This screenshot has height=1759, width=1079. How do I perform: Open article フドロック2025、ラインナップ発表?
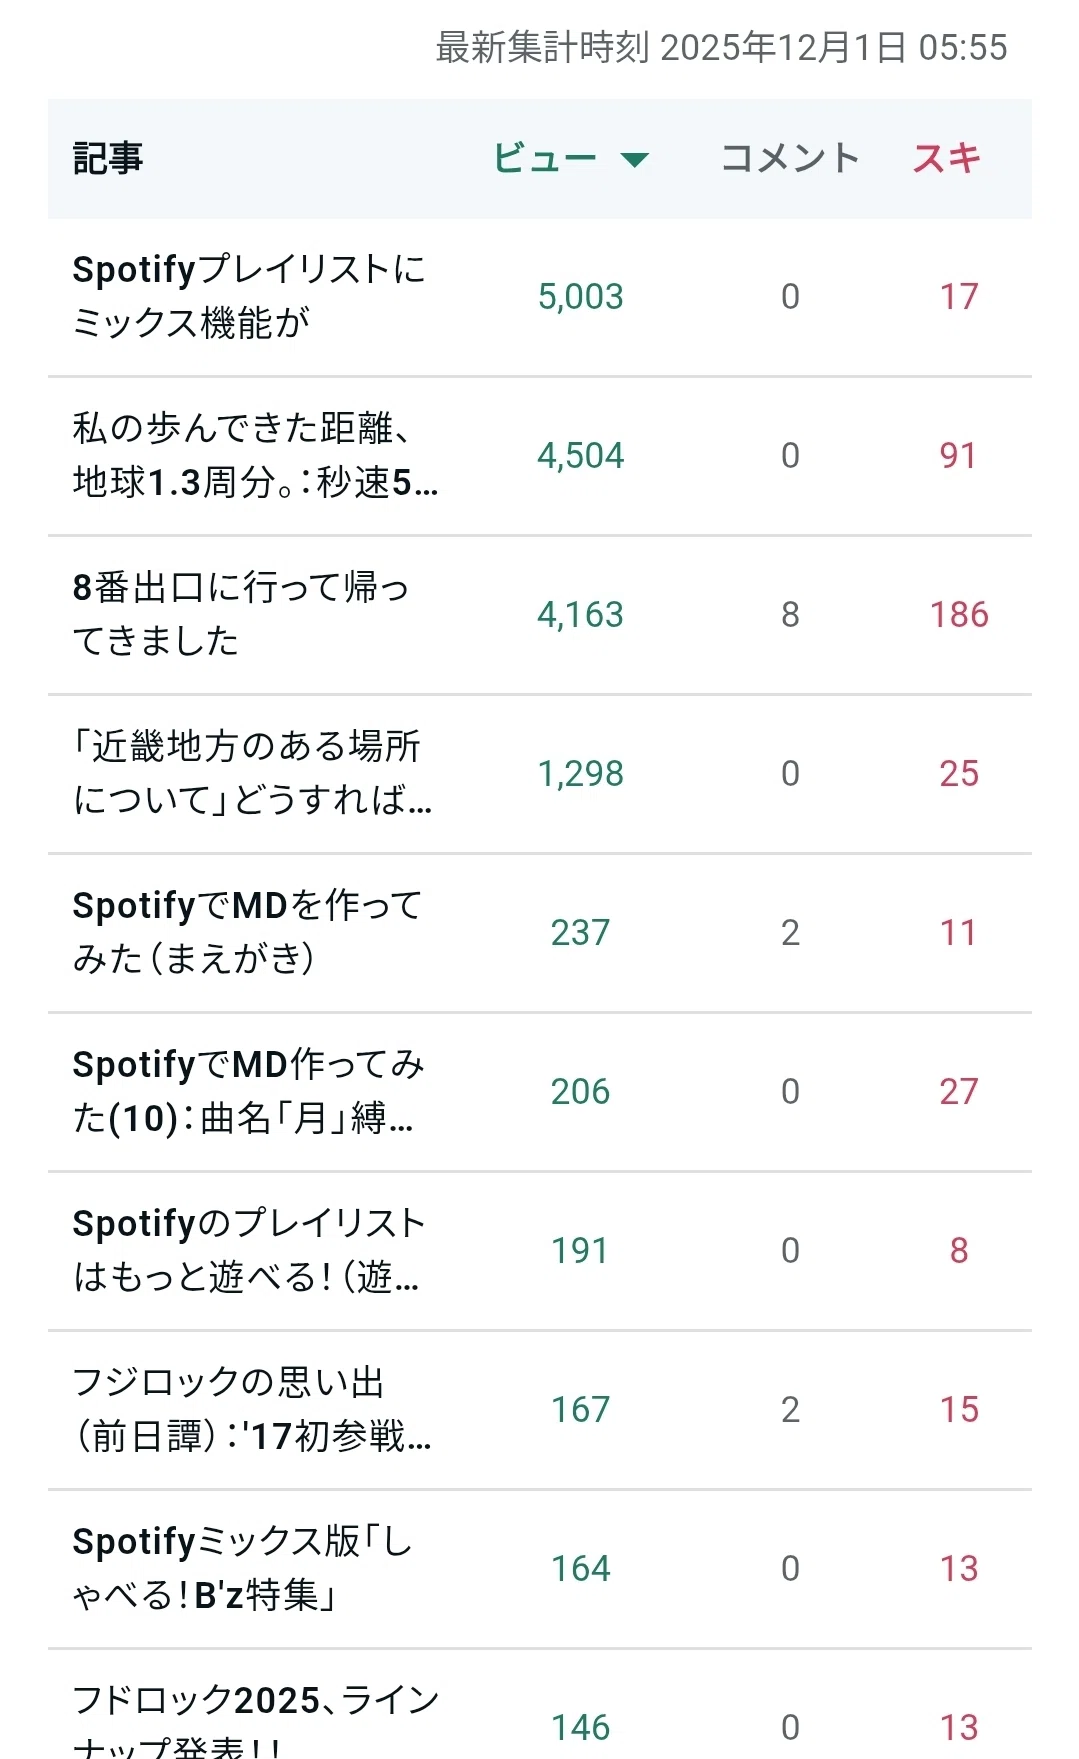(256, 1720)
